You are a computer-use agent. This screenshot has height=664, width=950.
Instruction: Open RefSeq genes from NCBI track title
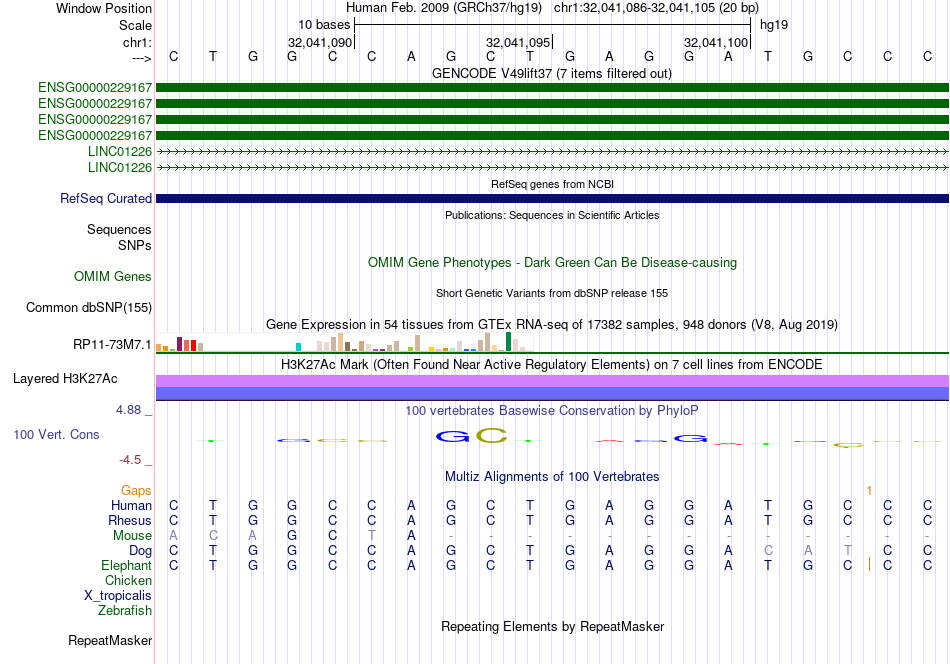[552, 184]
